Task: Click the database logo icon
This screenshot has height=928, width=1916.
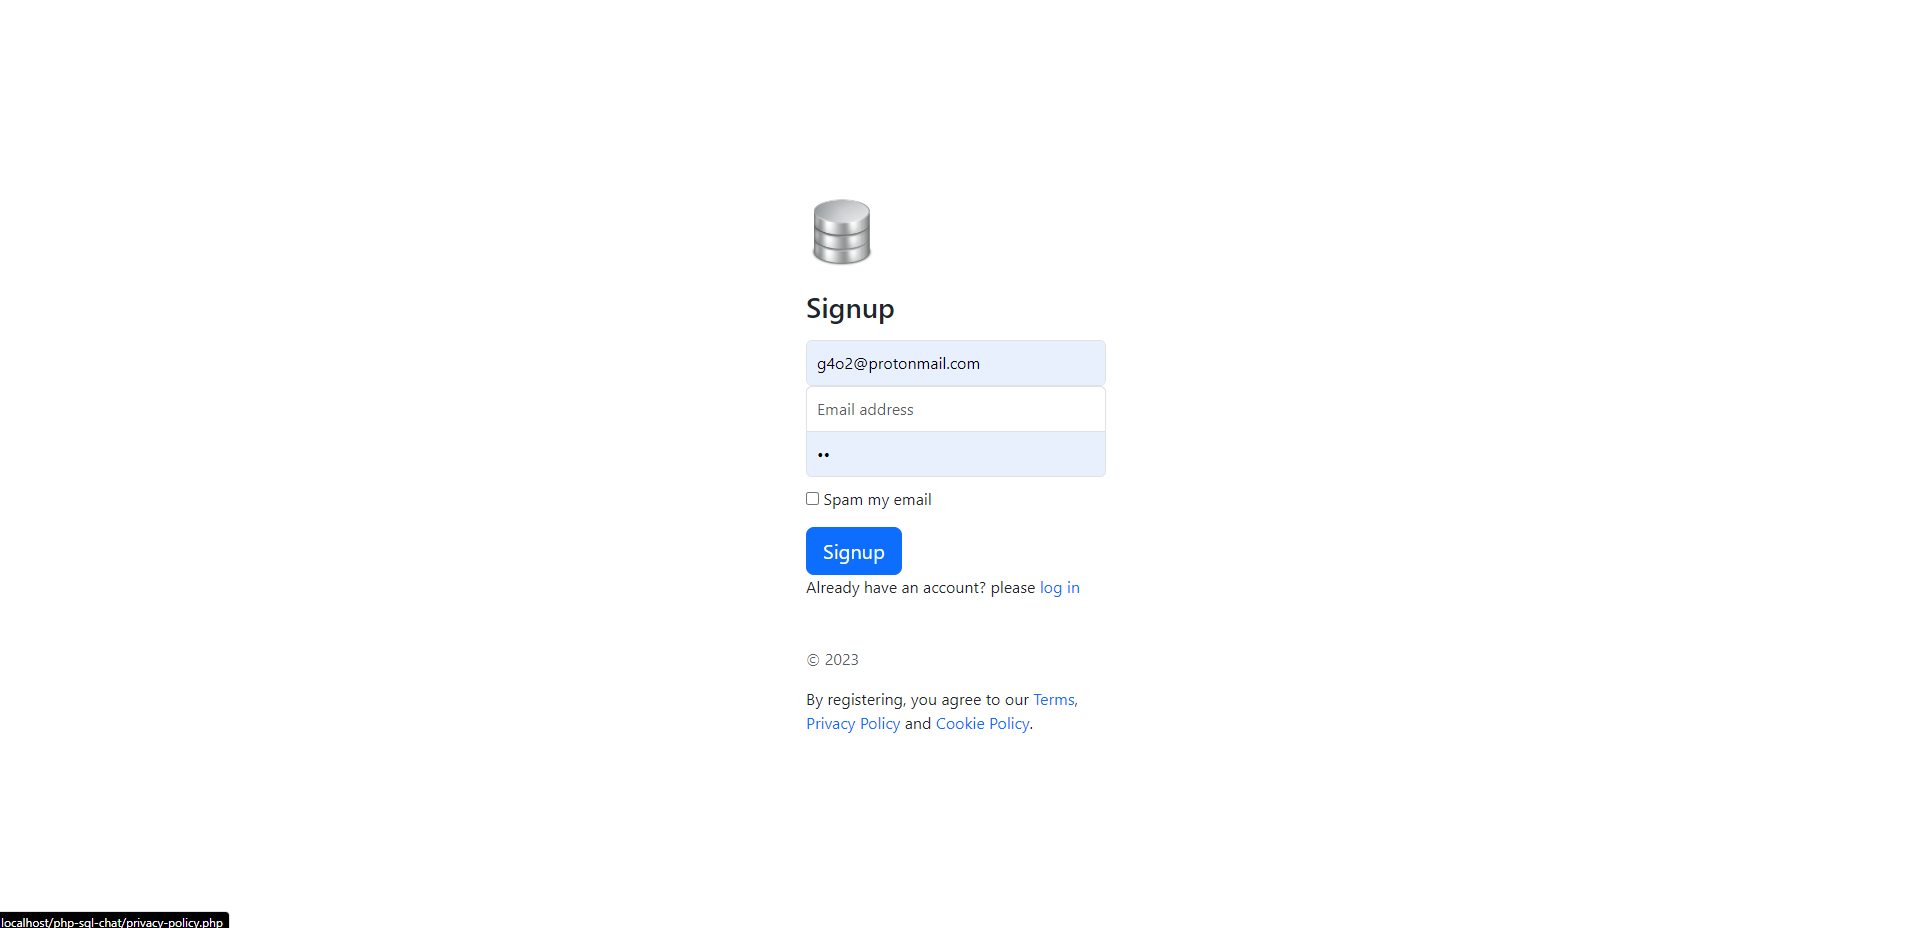Action: point(842,232)
